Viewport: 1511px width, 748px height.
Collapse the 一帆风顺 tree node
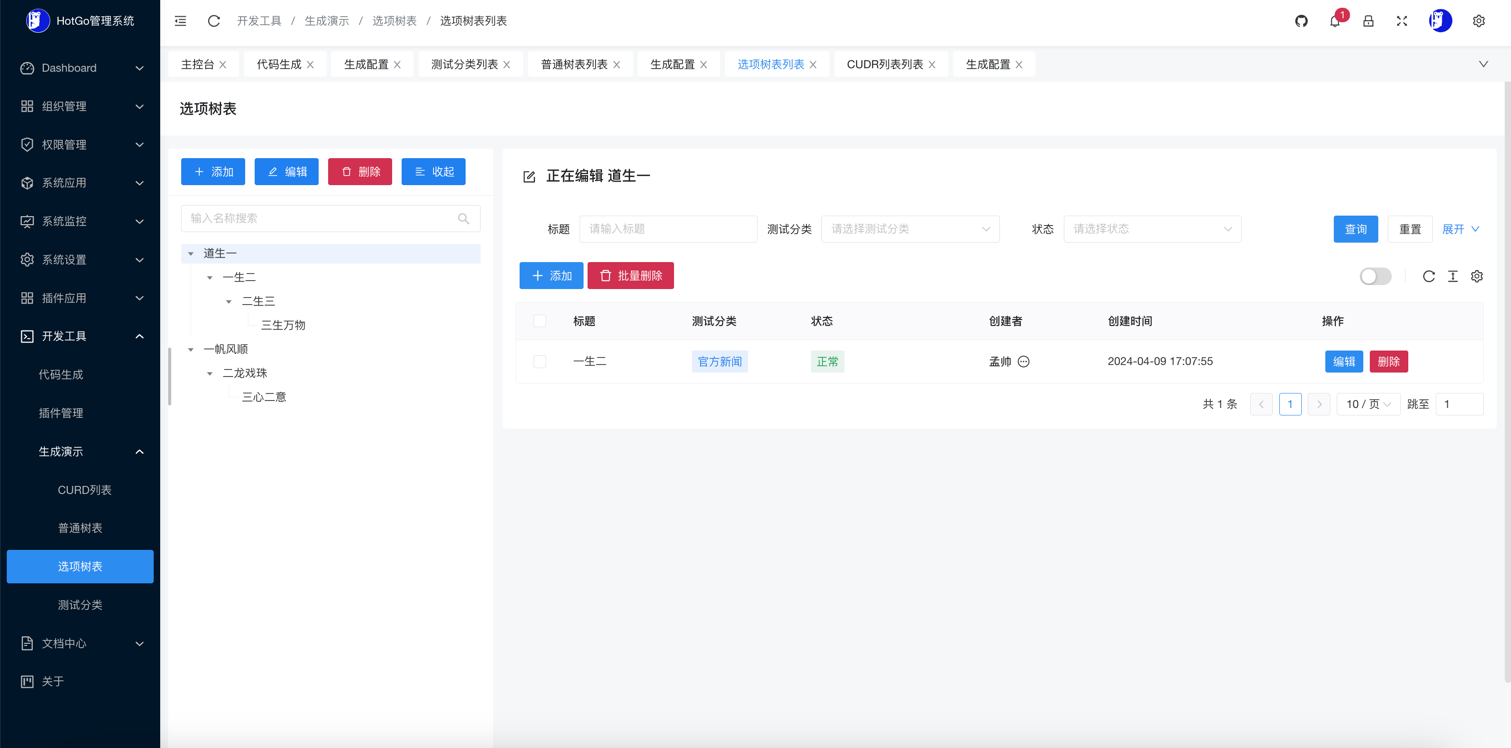click(x=191, y=350)
